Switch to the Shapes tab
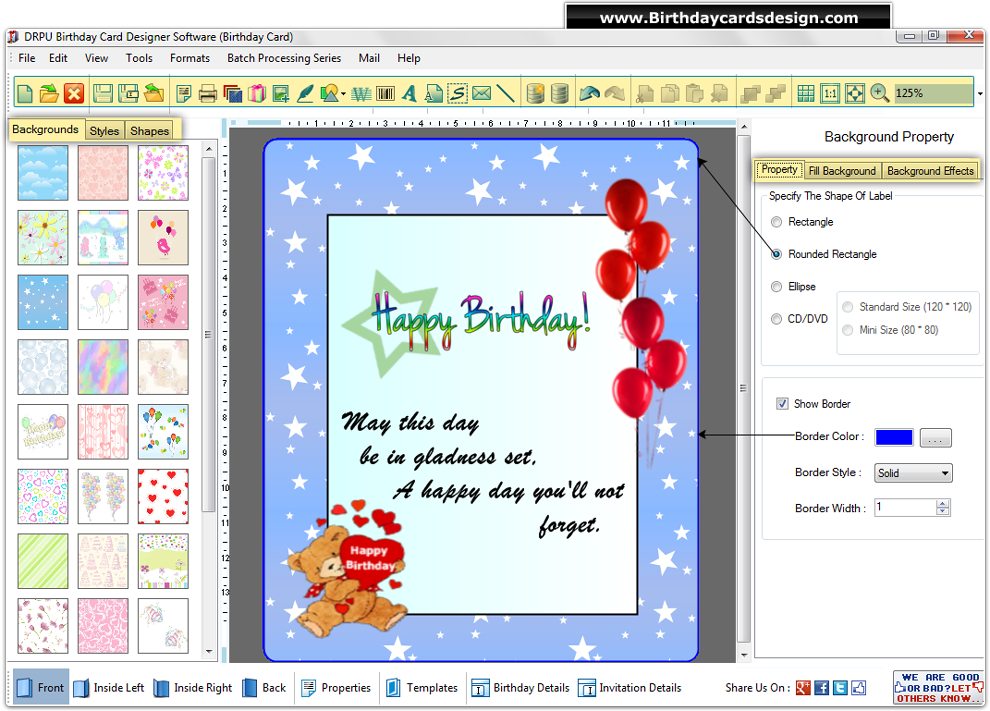Viewport: 990px width, 711px height. click(x=149, y=130)
